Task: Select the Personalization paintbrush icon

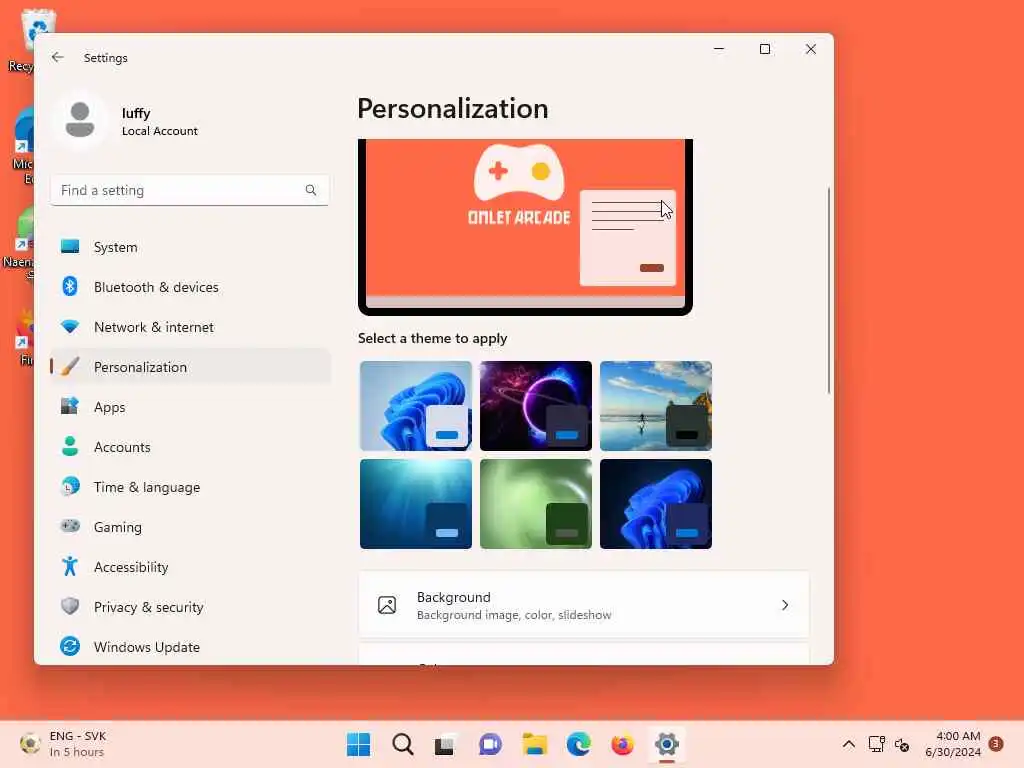Action: coord(70,366)
